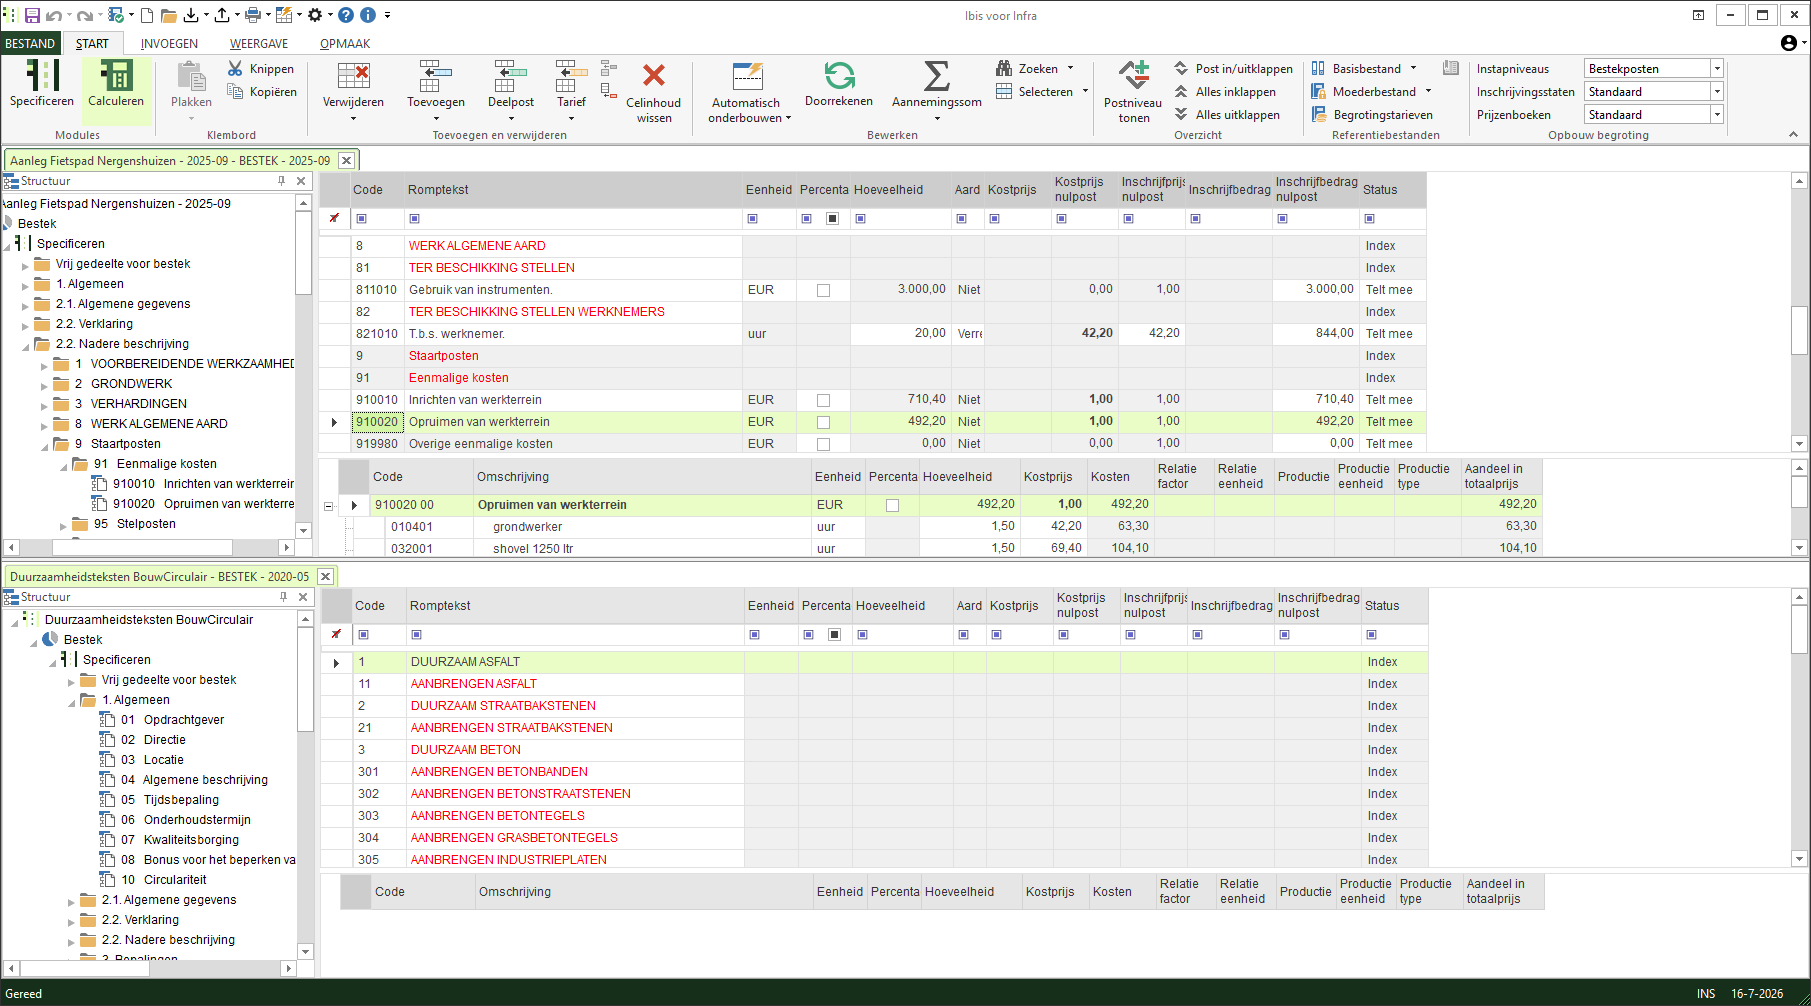Click the New document icon
Image resolution: width=1811 pixels, height=1006 pixels.
(x=147, y=15)
